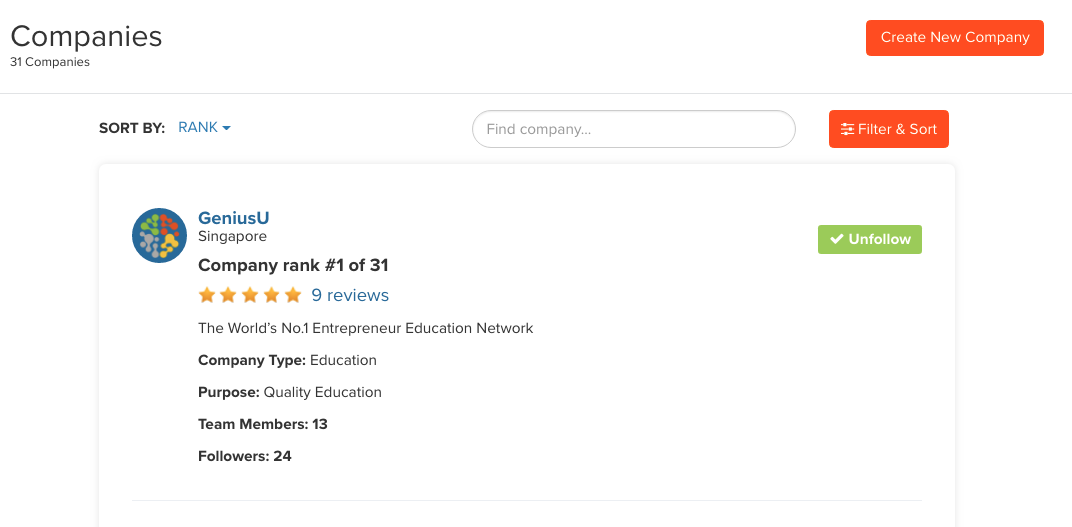Open the RANK sort dropdown
This screenshot has height=527, width=1072.
(x=204, y=127)
